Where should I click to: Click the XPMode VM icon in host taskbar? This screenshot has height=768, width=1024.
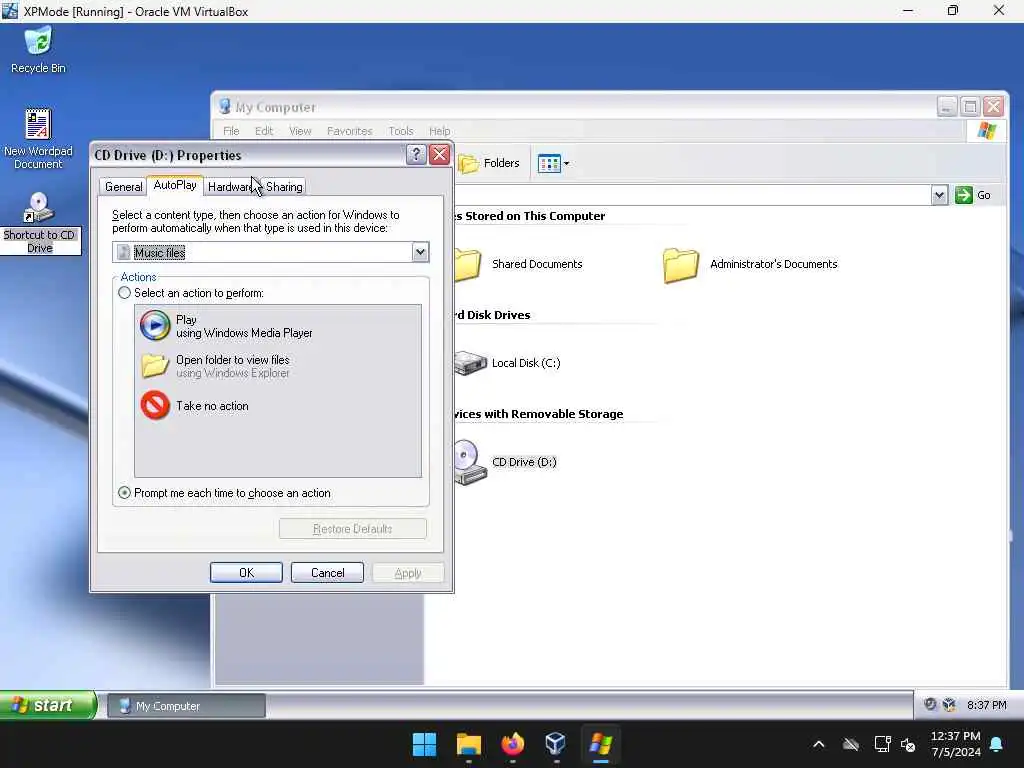click(x=600, y=744)
